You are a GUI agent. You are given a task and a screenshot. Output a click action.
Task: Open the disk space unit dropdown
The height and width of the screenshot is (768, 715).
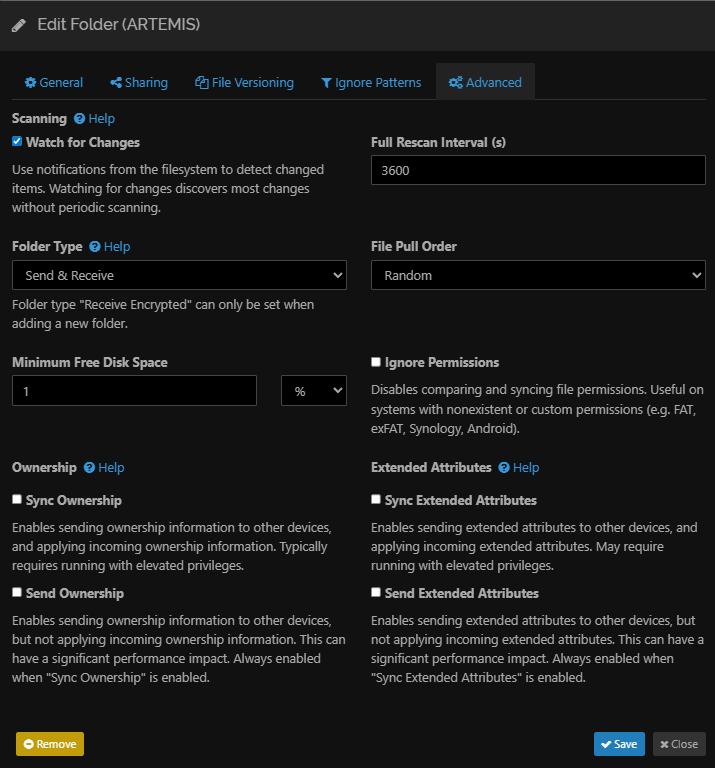coord(314,391)
